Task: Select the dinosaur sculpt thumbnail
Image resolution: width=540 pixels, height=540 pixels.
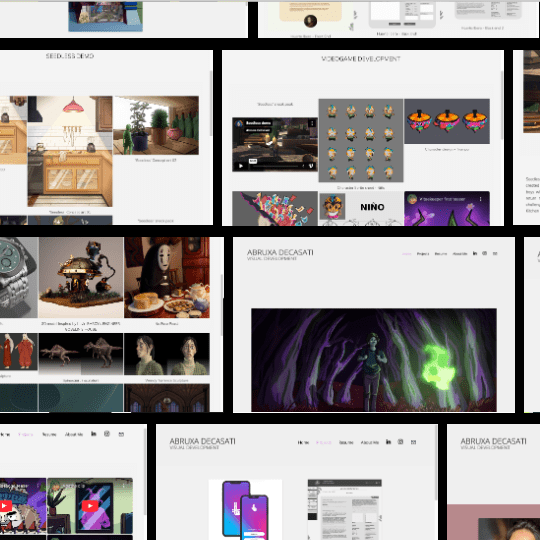Action: click(81, 354)
